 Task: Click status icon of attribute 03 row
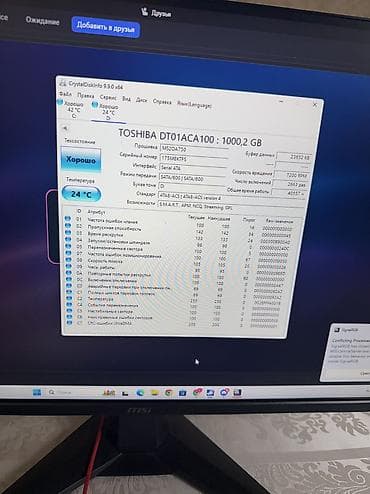tap(68, 232)
